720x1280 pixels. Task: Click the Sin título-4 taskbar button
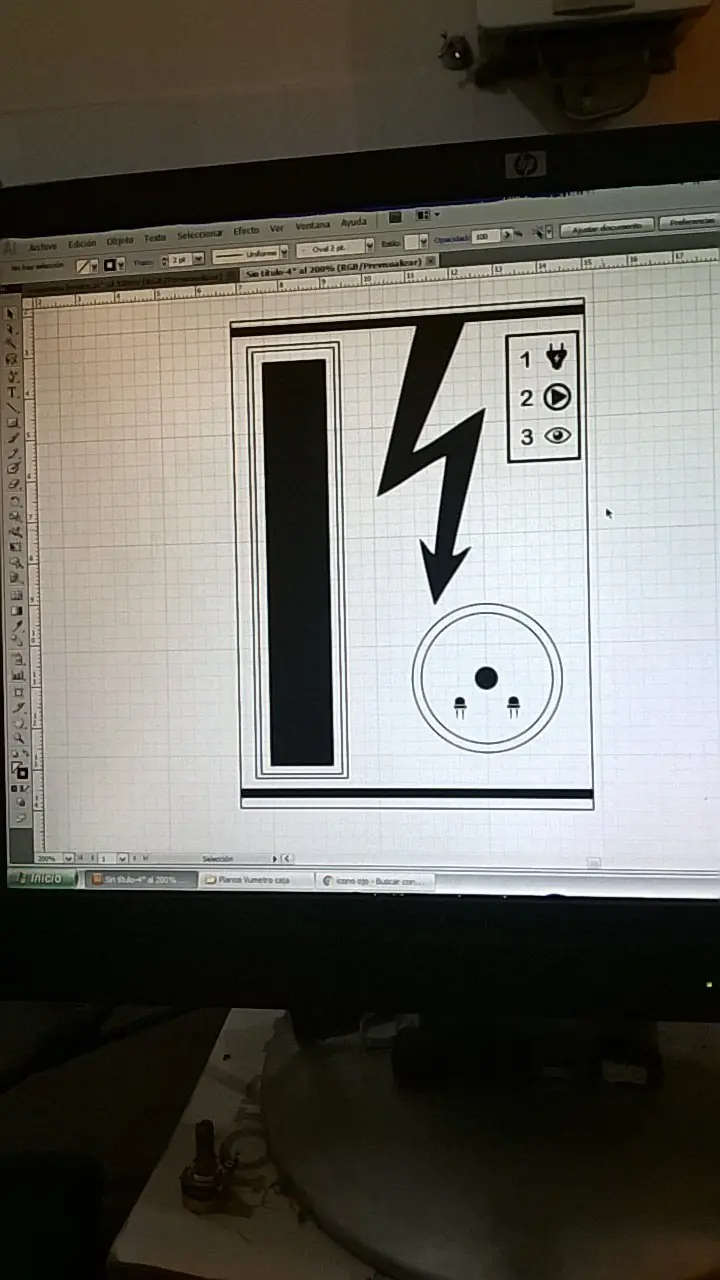click(x=140, y=879)
